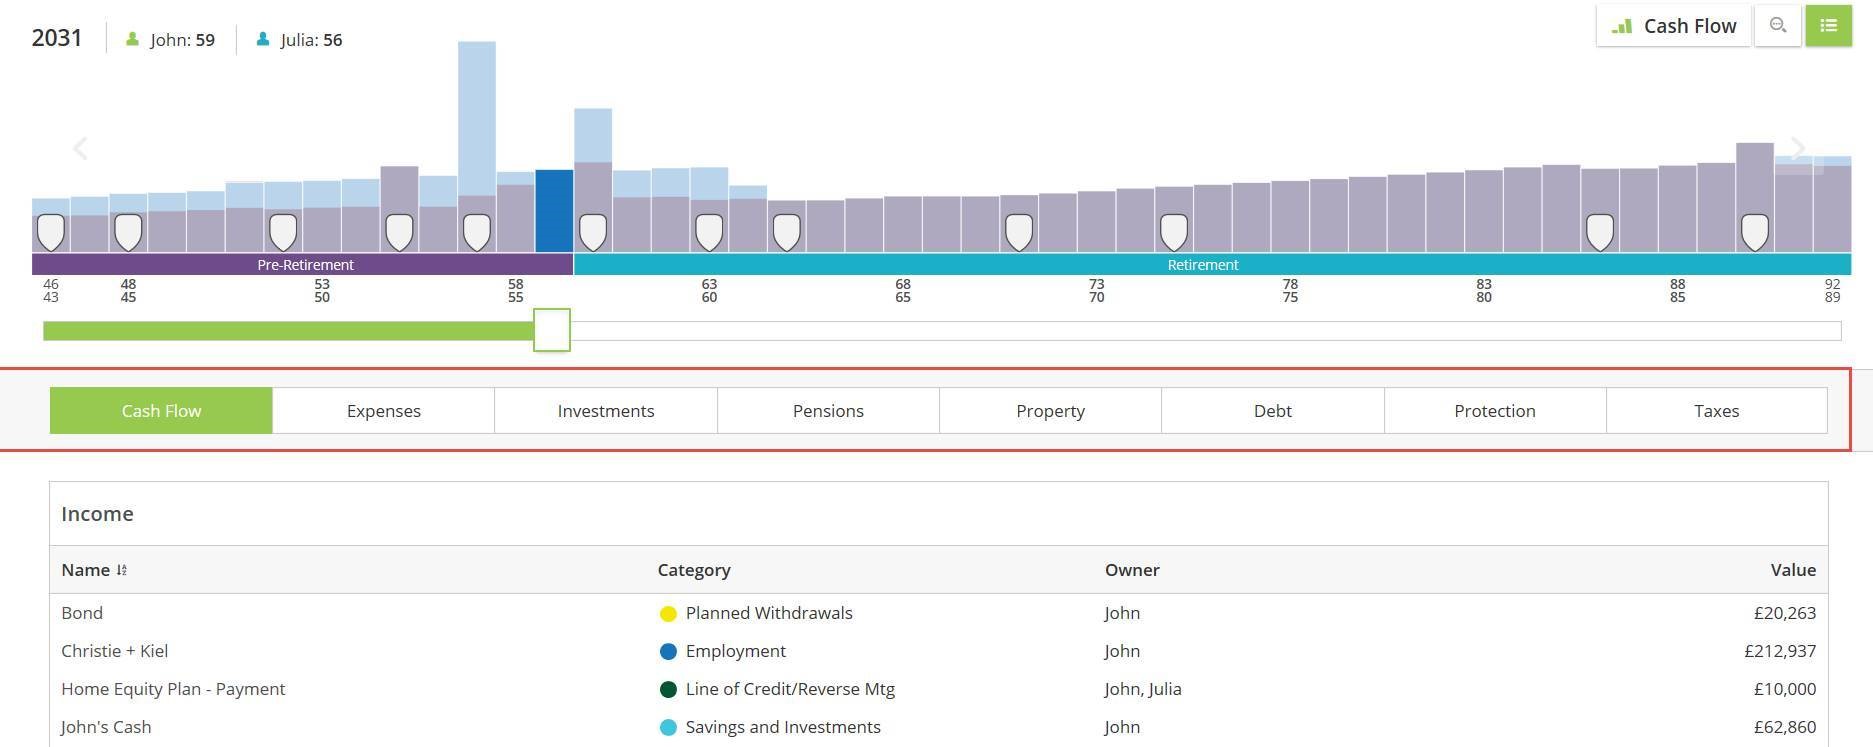Click the green list view icon
1873x747 pixels.
coord(1828,26)
